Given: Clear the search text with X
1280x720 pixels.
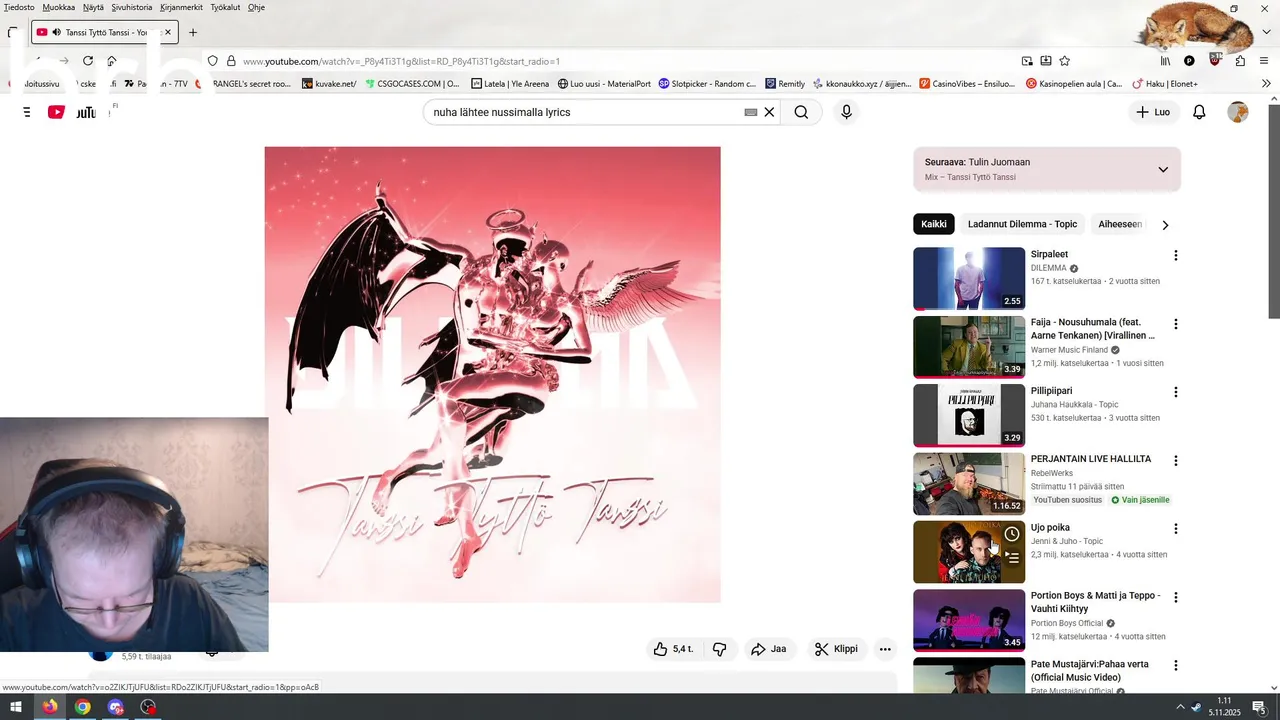Looking at the screenshot, I should [x=769, y=112].
